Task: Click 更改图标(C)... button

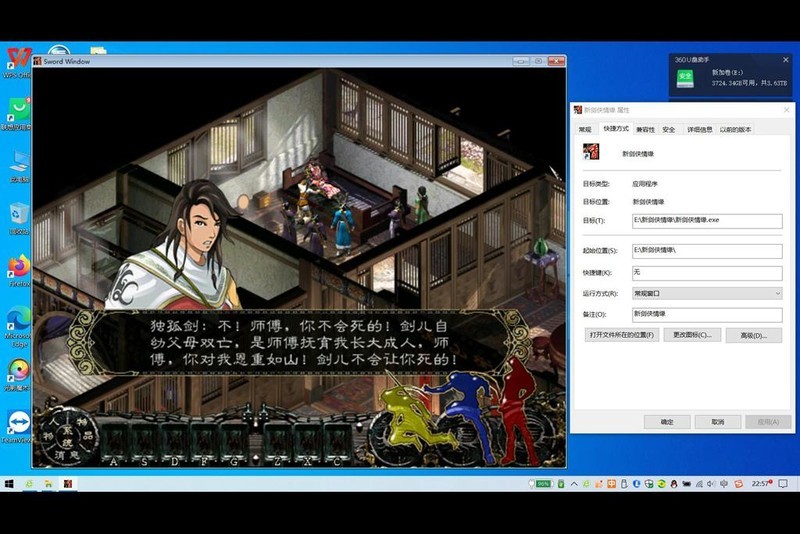Action: point(692,335)
